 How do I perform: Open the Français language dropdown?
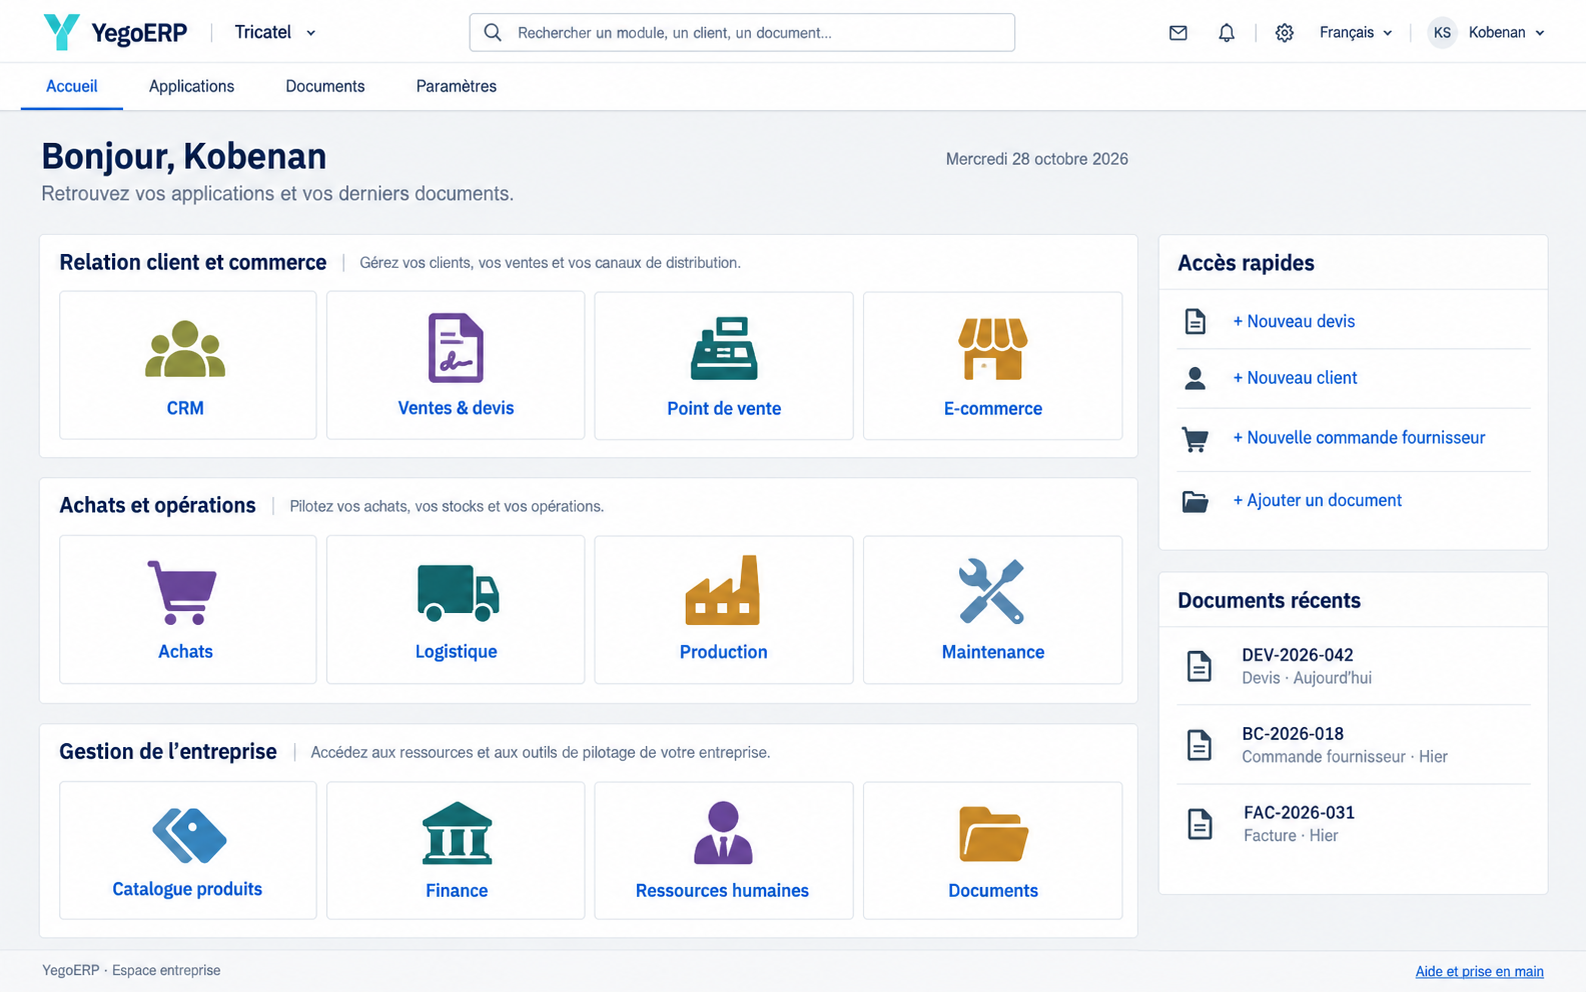1356,33
